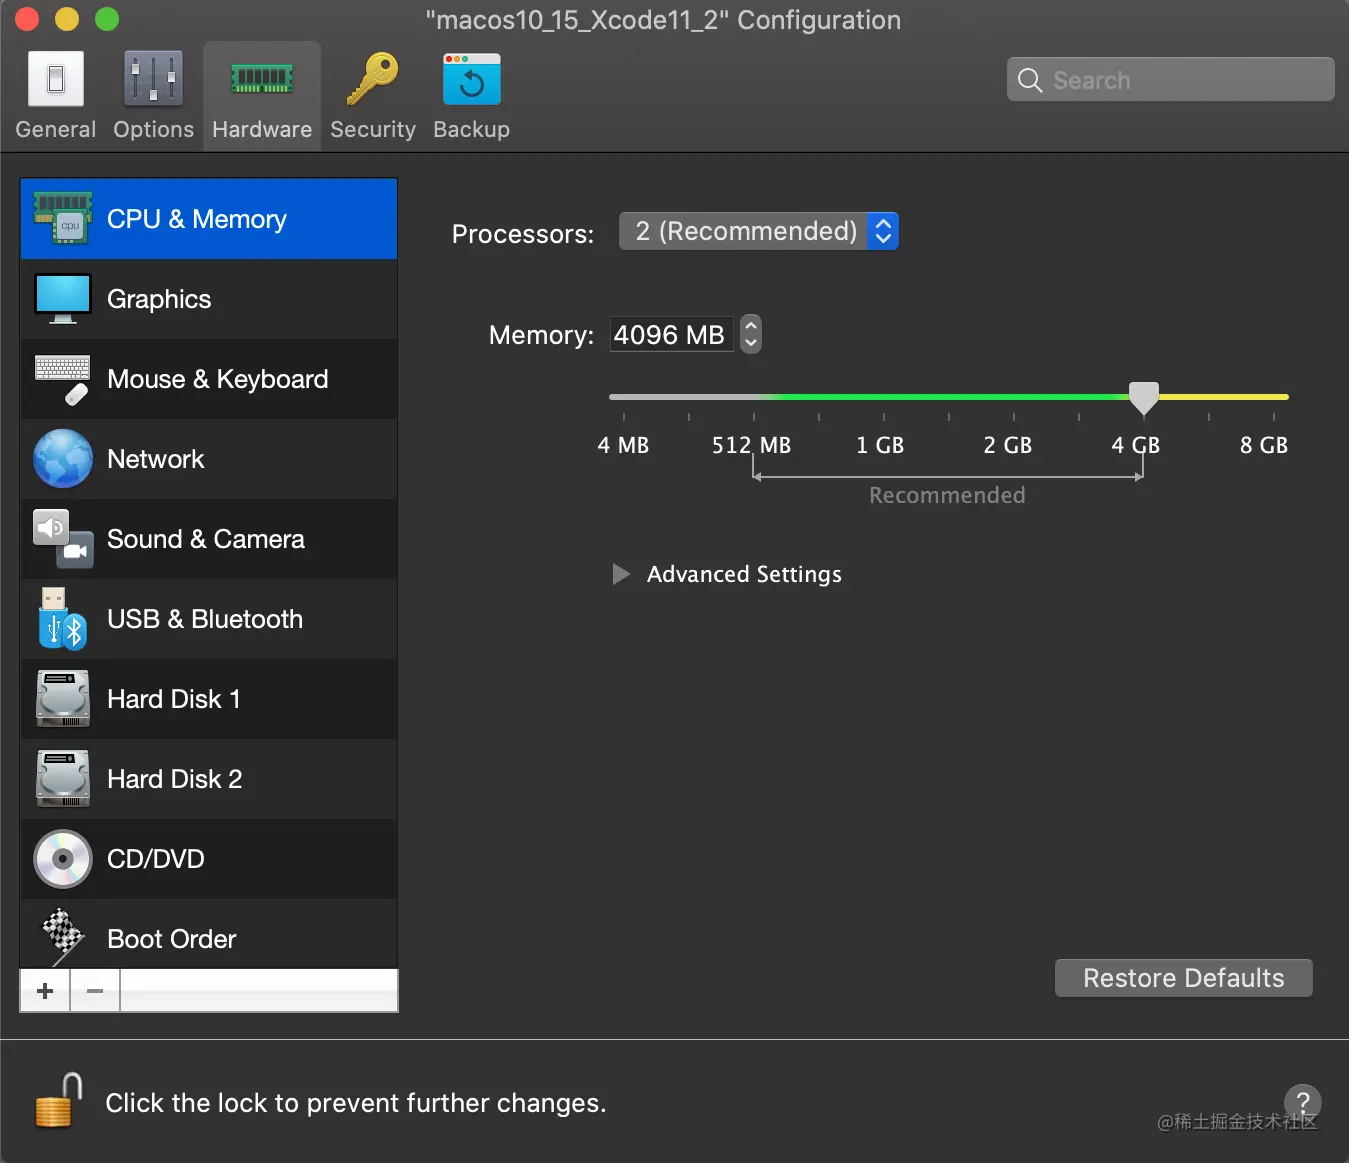Click the Network globe icon

63,458
